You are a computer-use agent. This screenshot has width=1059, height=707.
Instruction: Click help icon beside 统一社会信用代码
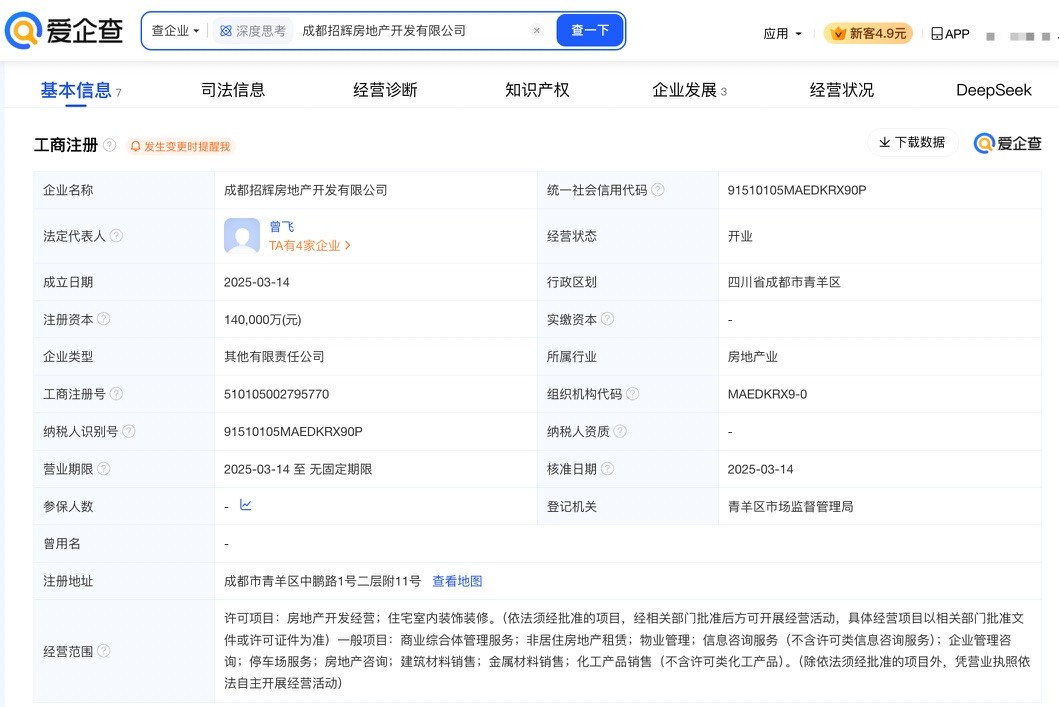coord(658,190)
